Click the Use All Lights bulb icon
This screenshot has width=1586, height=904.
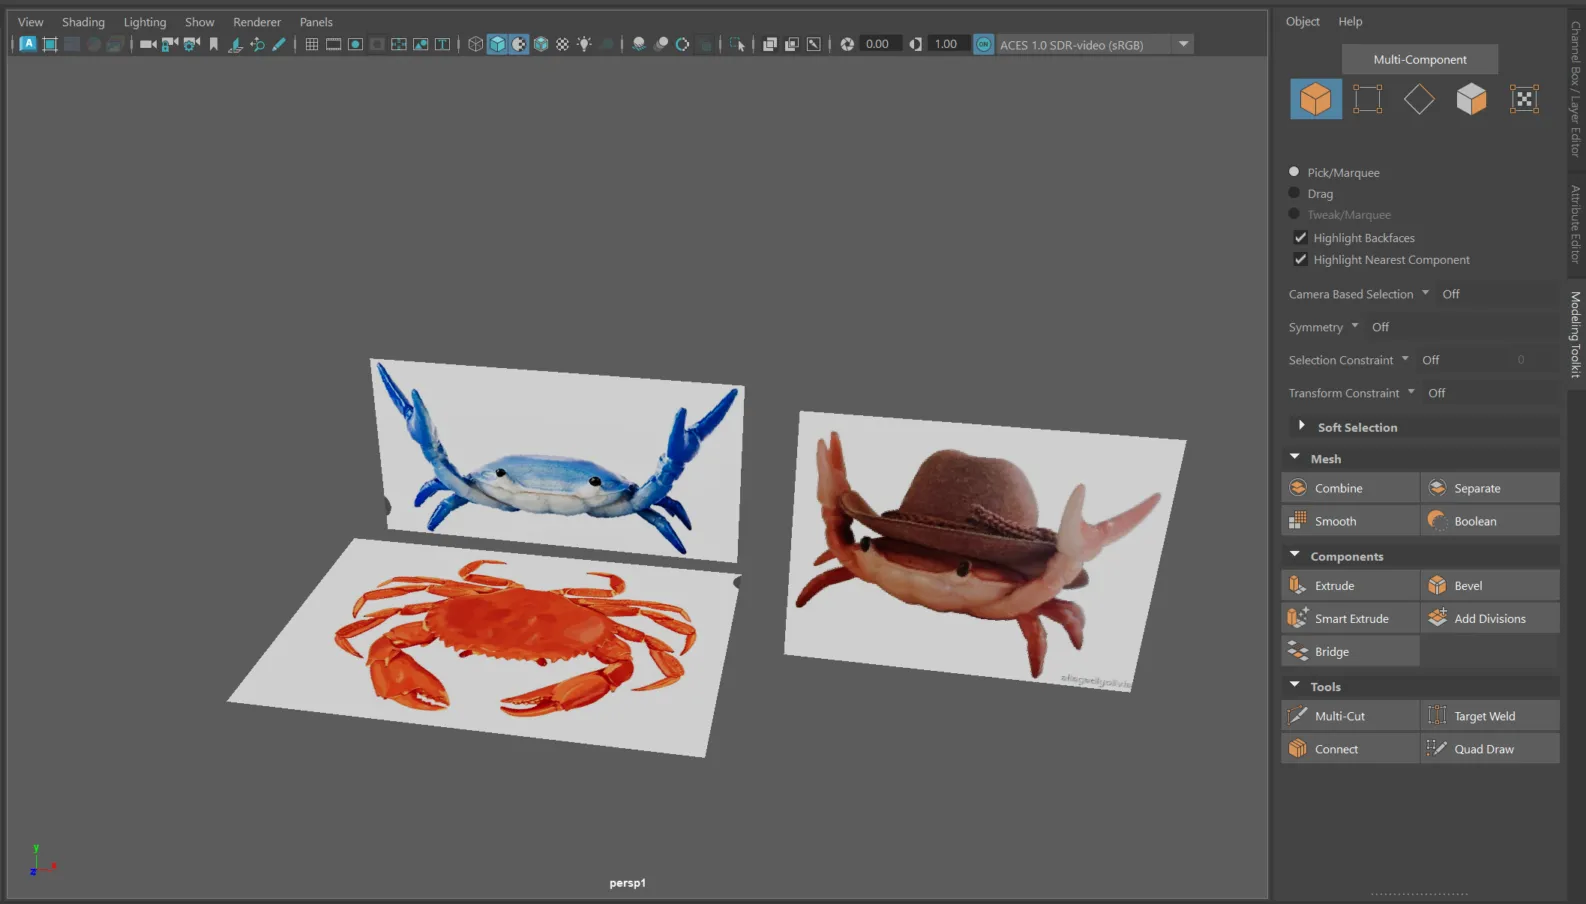tap(584, 44)
